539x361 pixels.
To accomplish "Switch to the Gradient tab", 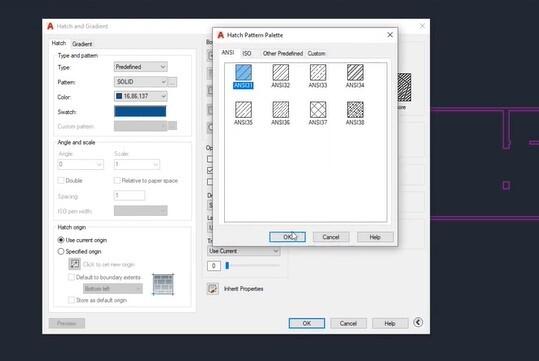I will point(82,44).
